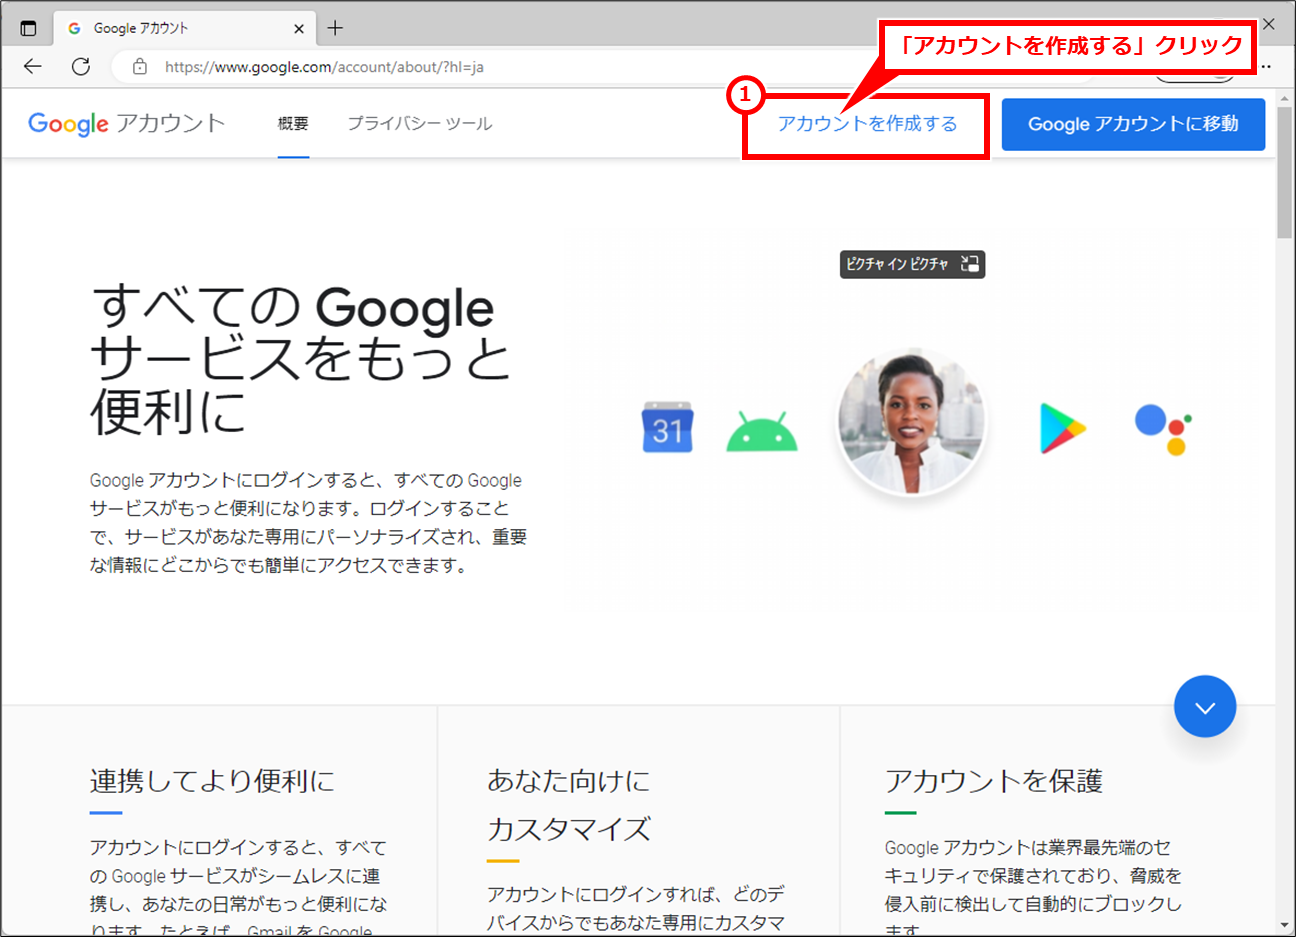
Task: Click the アカウントを作成する link
Action: (x=868, y=124)
